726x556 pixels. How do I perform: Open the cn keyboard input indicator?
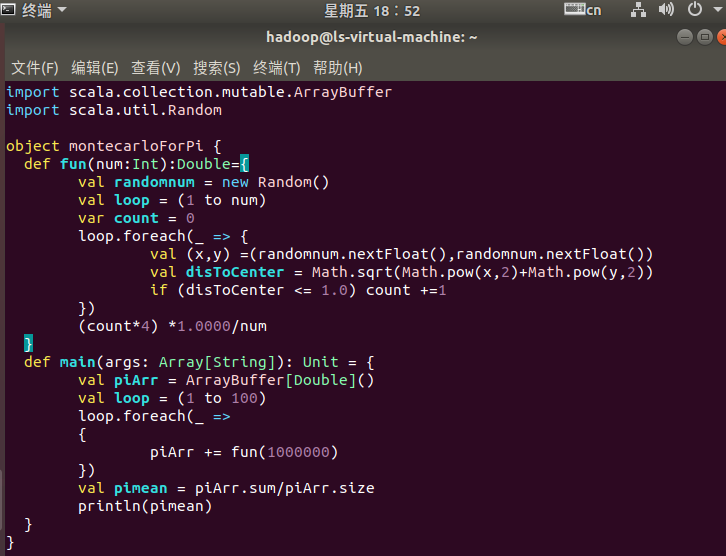(582, 10)
